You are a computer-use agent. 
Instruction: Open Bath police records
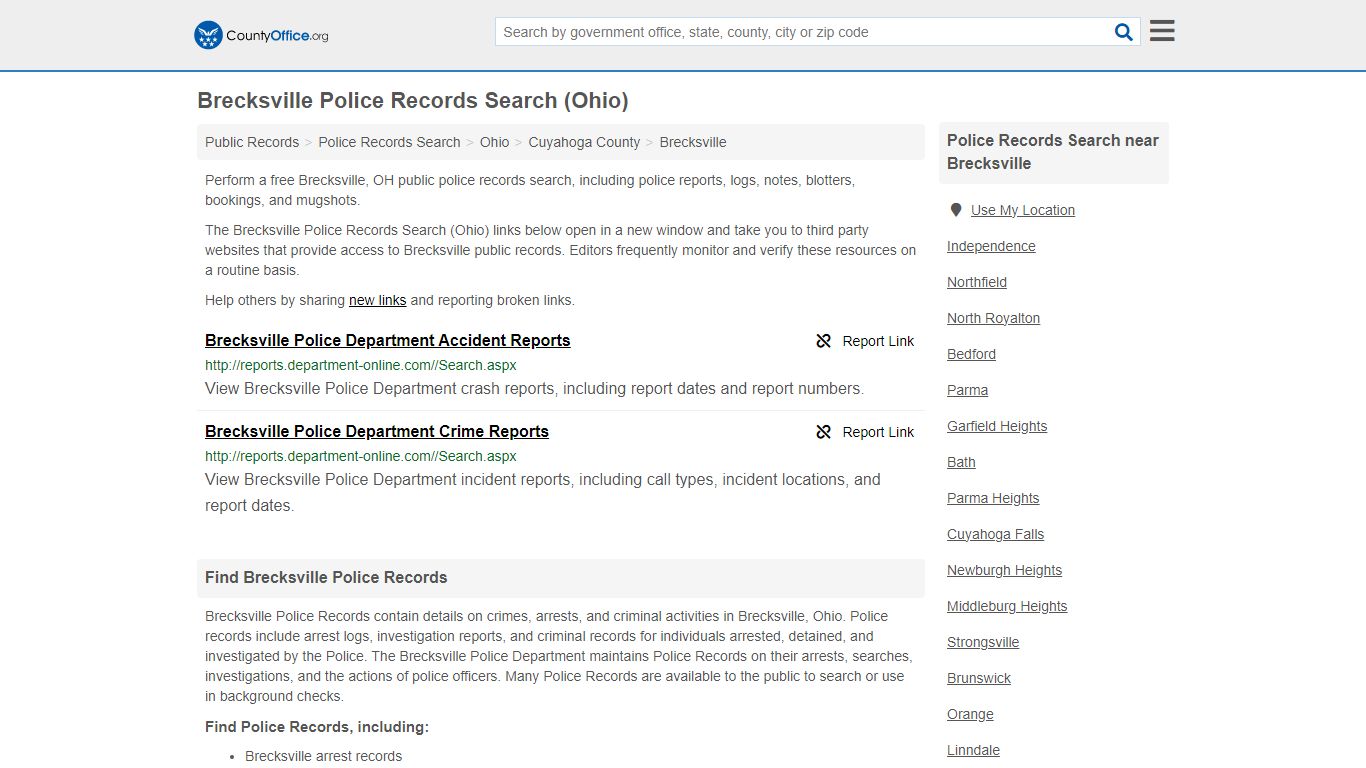pos(961,462)
